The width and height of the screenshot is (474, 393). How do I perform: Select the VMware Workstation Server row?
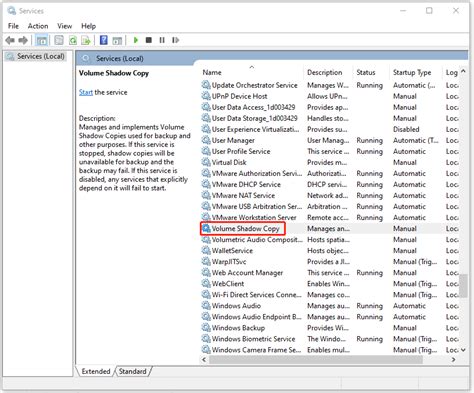(x=330, y=217)
